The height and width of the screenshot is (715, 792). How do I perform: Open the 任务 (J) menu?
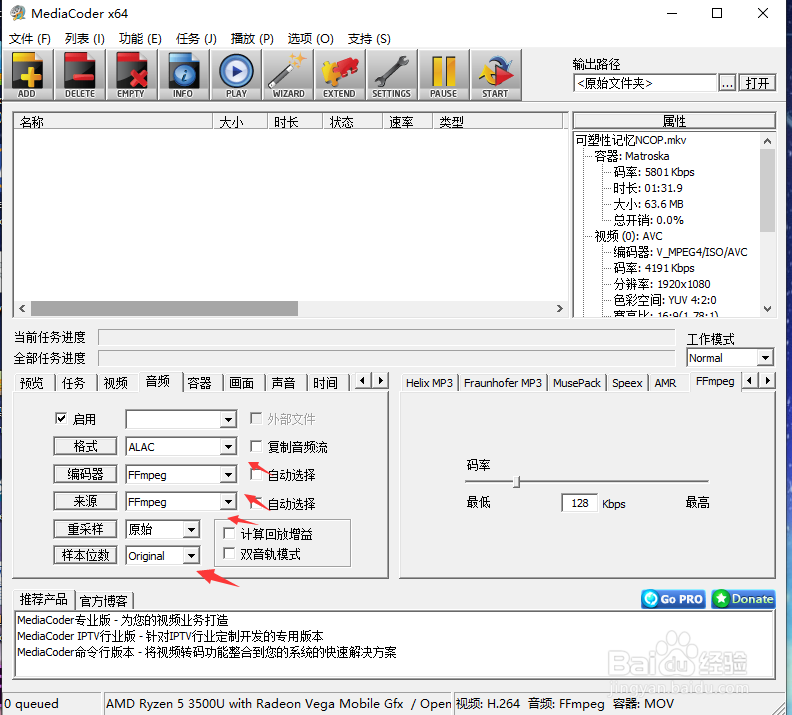[x=196, y=39]
